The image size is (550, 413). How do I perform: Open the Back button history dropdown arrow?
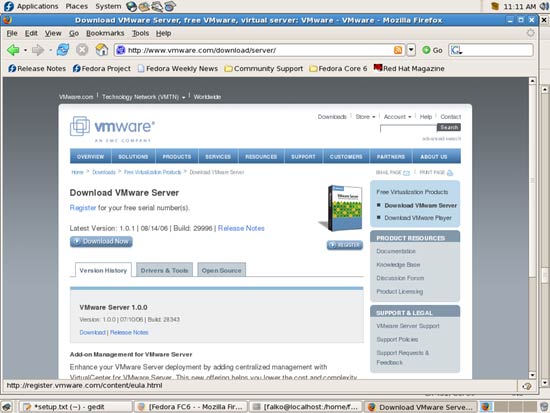[x=25, y=50]
